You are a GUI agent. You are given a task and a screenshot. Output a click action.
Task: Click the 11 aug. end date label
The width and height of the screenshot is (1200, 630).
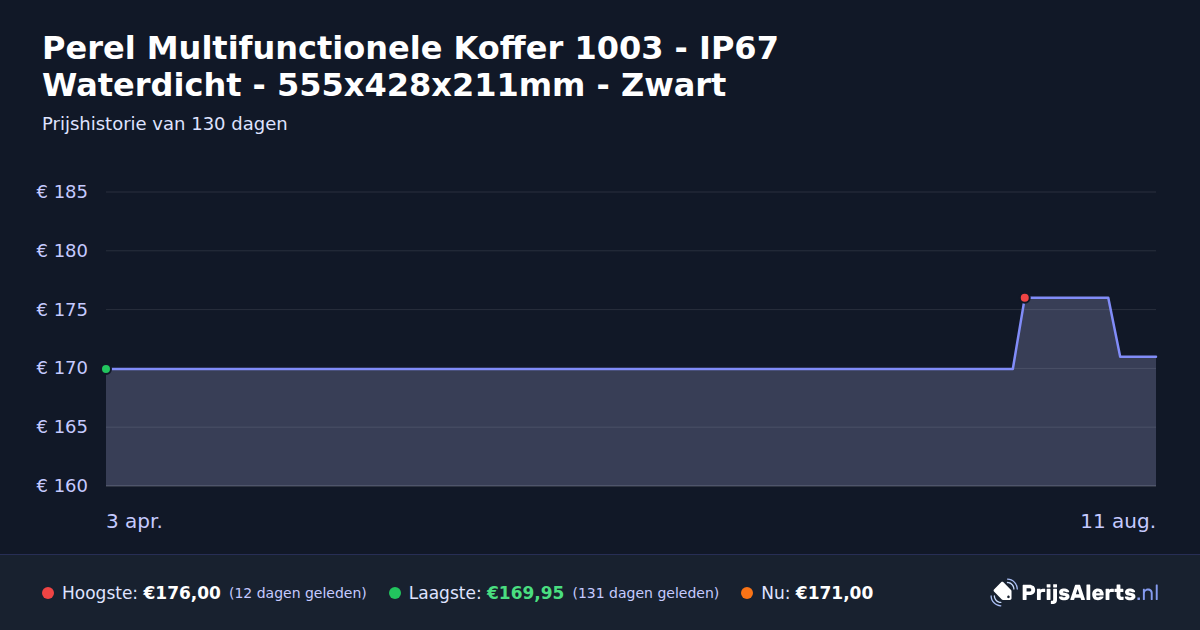(1118, 521)
